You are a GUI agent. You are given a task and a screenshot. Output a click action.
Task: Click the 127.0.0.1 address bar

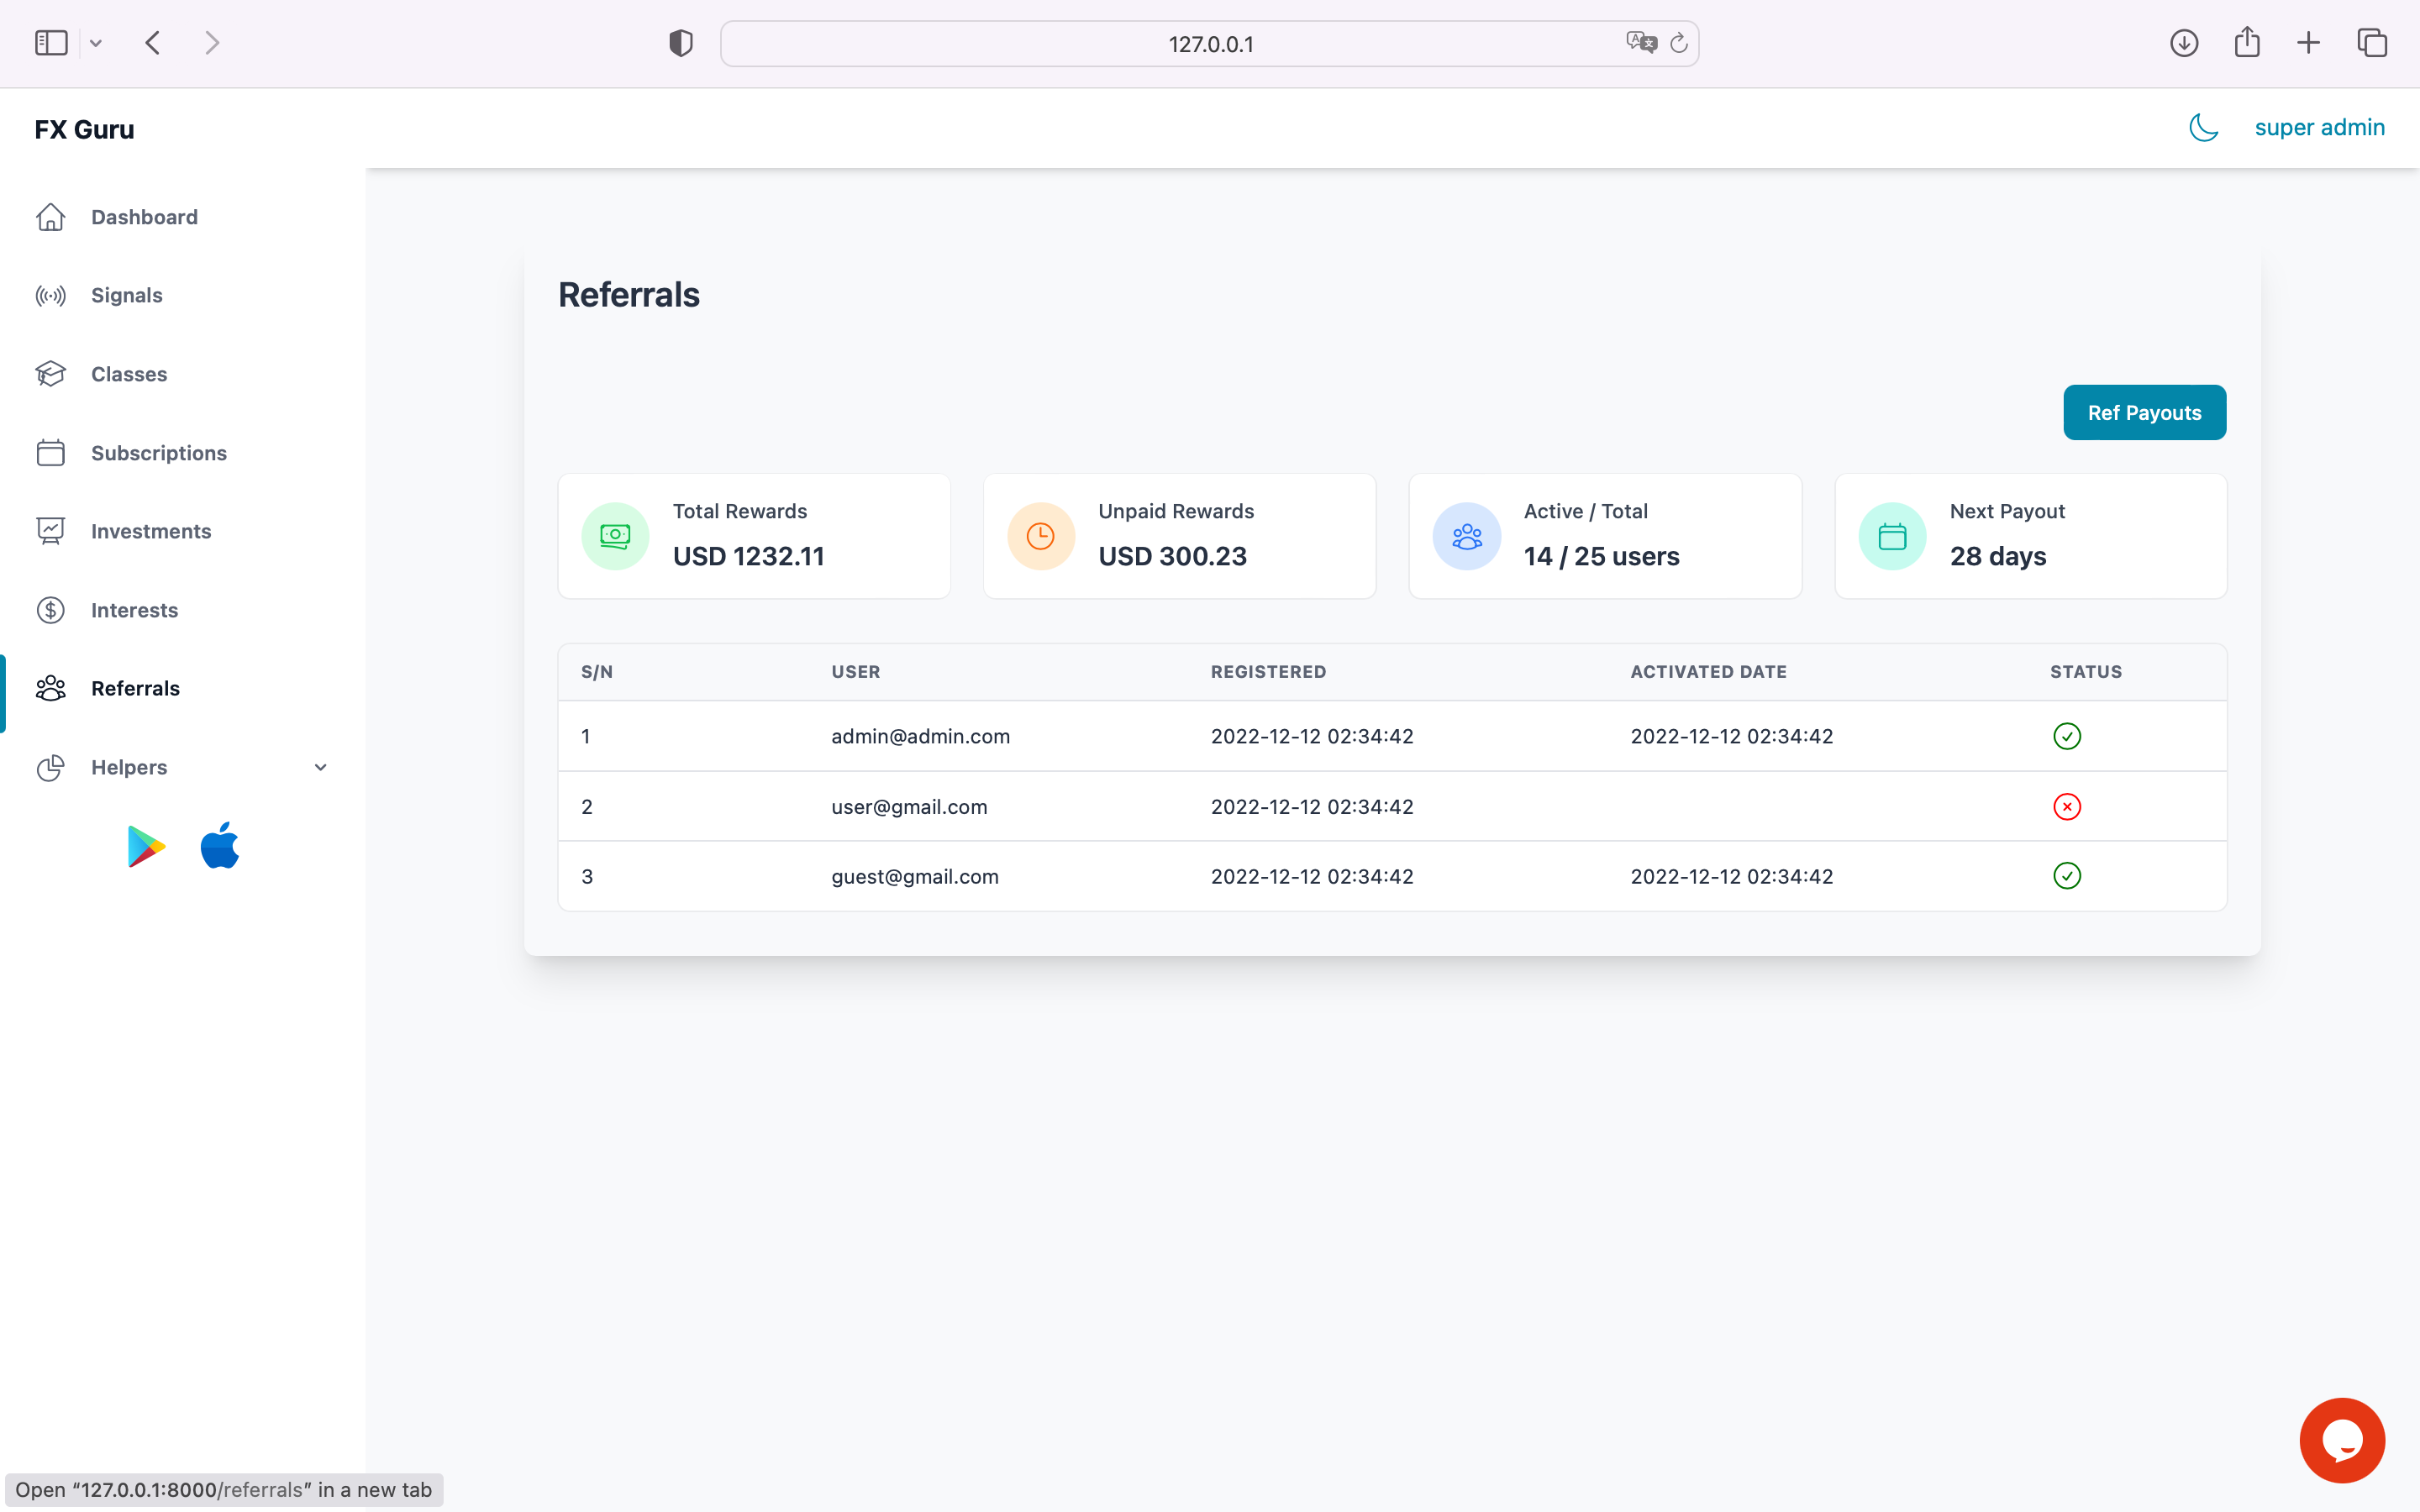click(x=1210, y=44)
